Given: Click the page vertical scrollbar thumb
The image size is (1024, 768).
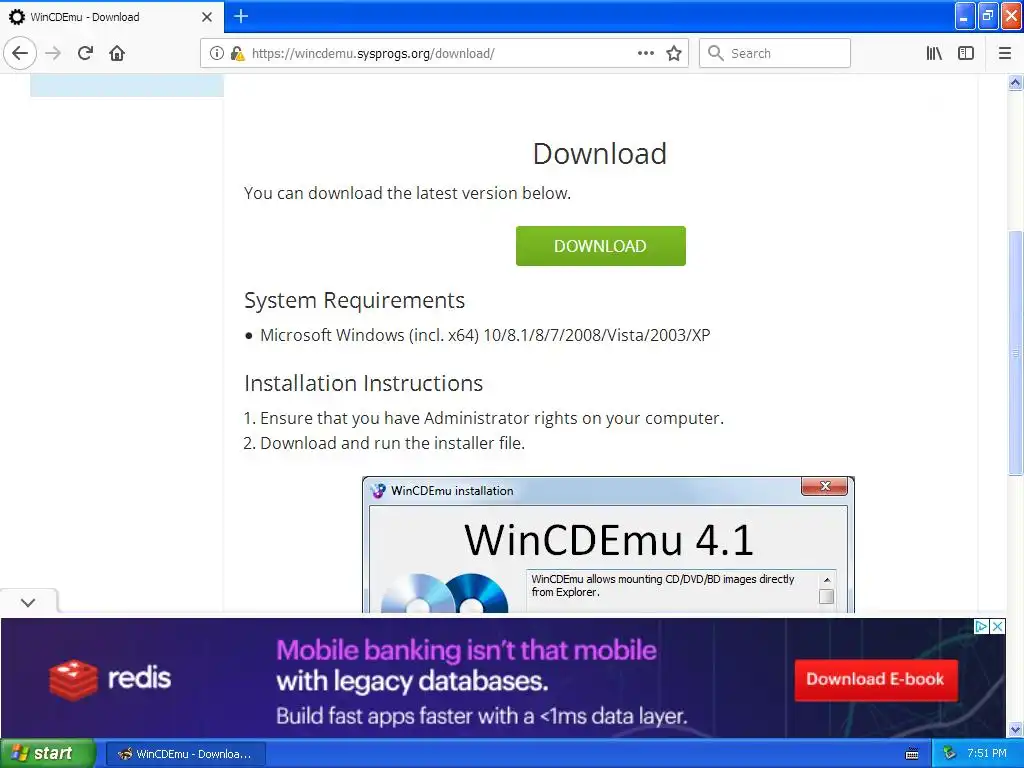Looking at the screenshot, I should 1015,353.
